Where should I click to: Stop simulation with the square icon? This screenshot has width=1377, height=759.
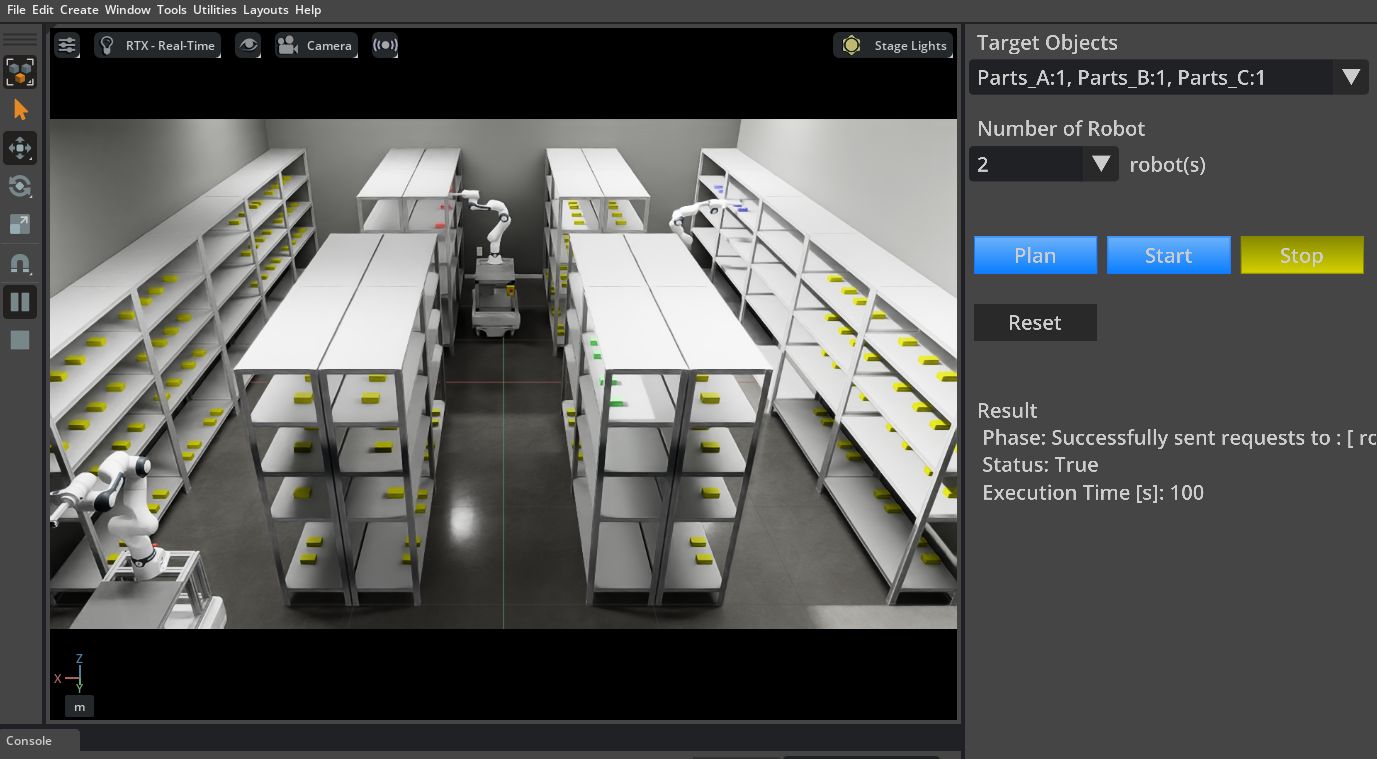pos(20,340)
